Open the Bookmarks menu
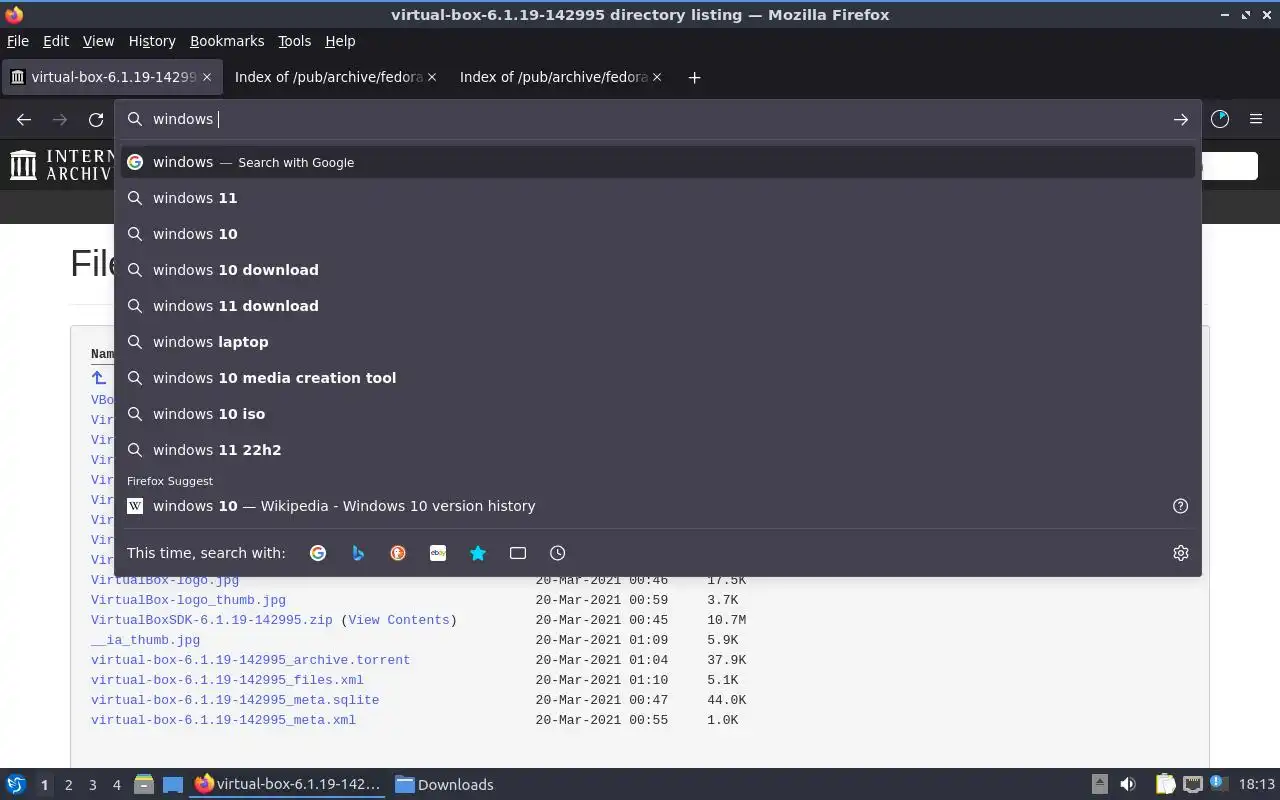The width and height of the screenshot is (1280, 800). pos(227,41)
